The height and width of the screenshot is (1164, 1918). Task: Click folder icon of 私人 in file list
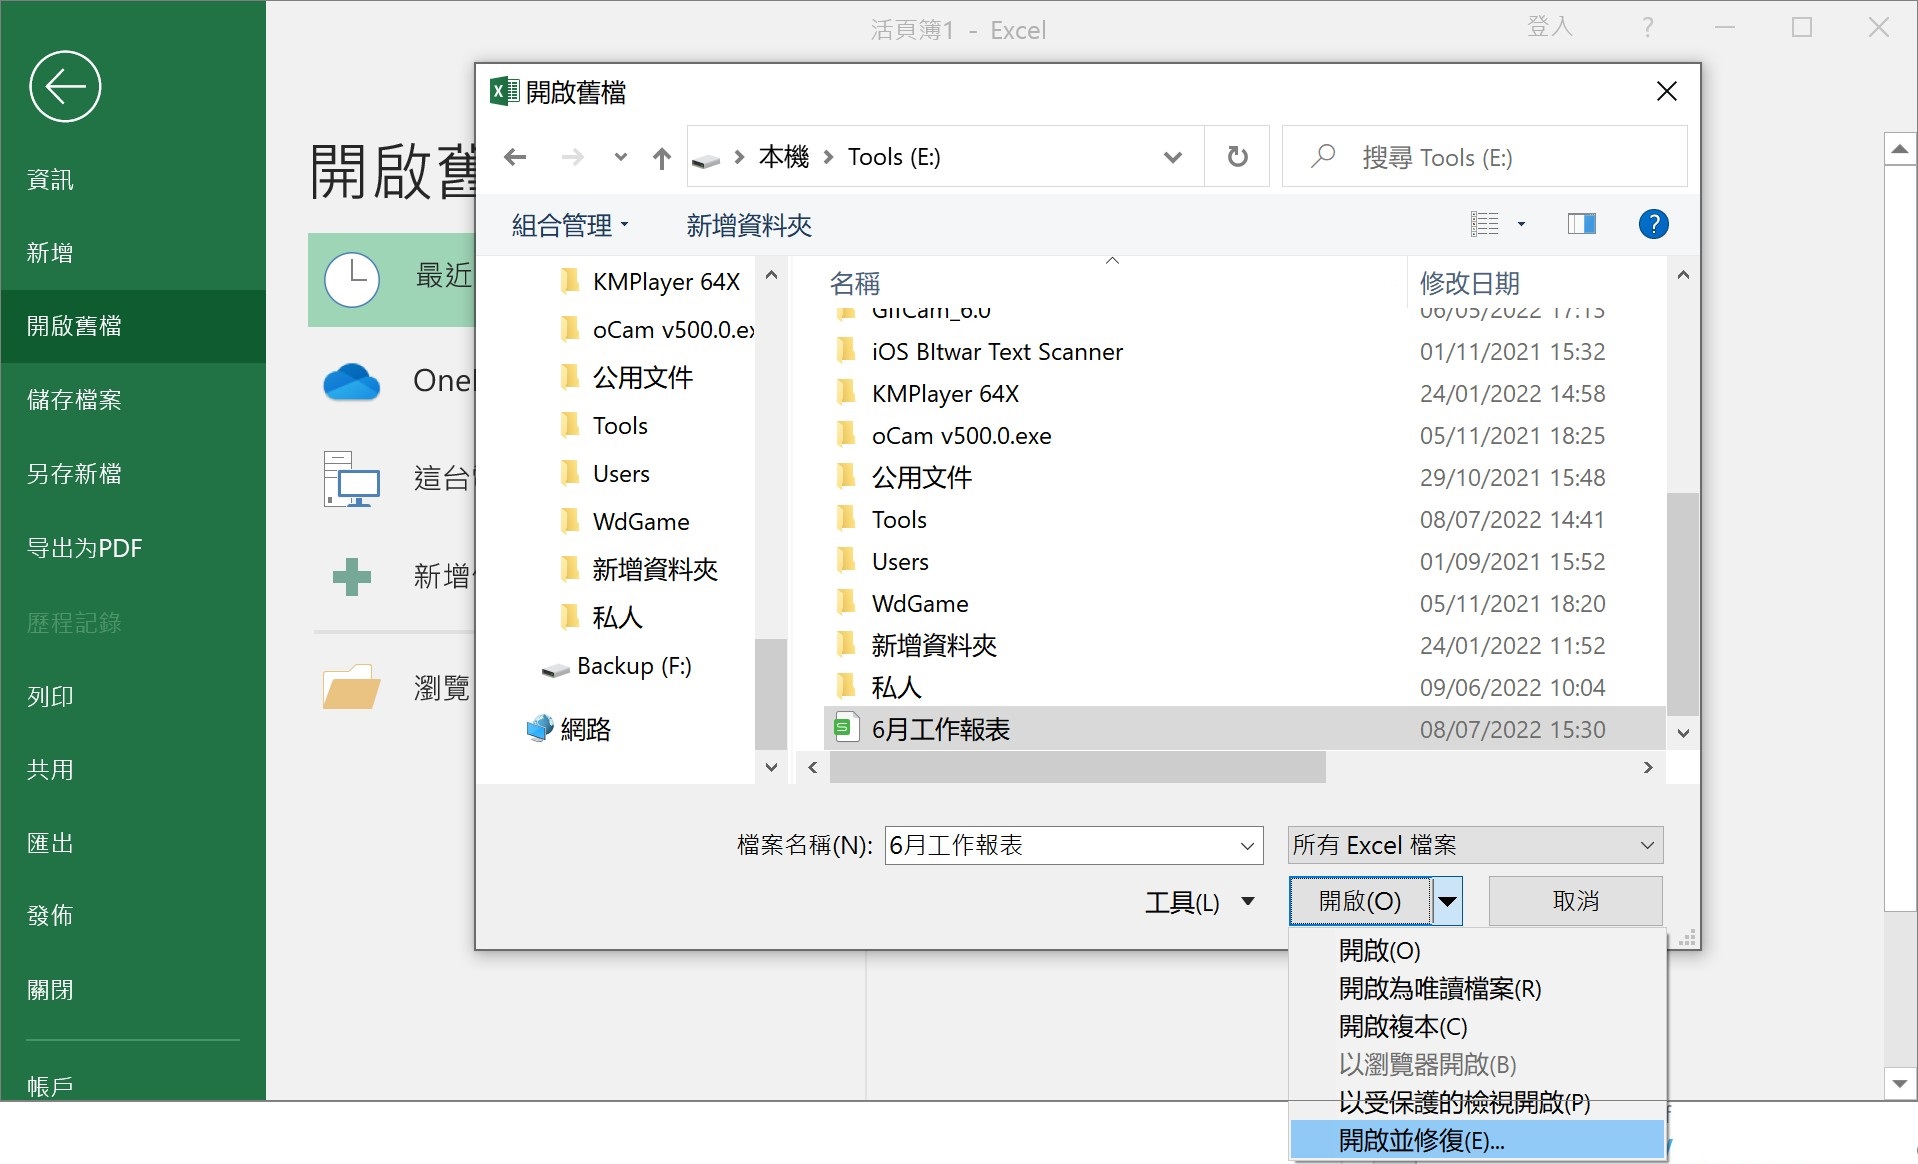tap(846, 687)
